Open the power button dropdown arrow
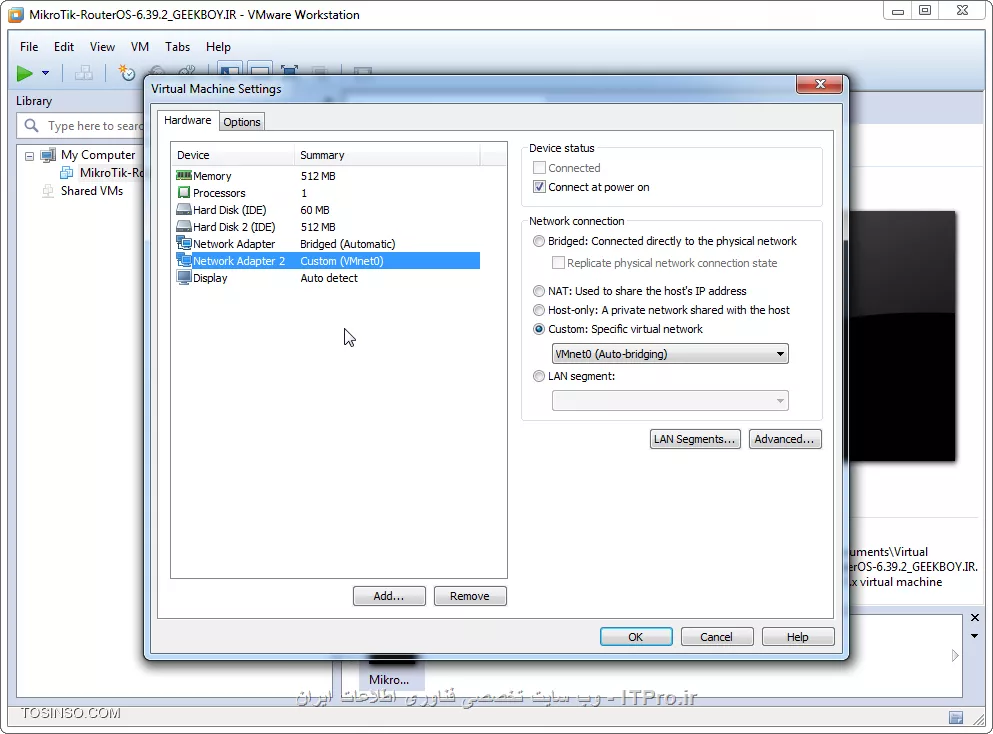Viewport: 993px width, 734px height. click(45, 73)
